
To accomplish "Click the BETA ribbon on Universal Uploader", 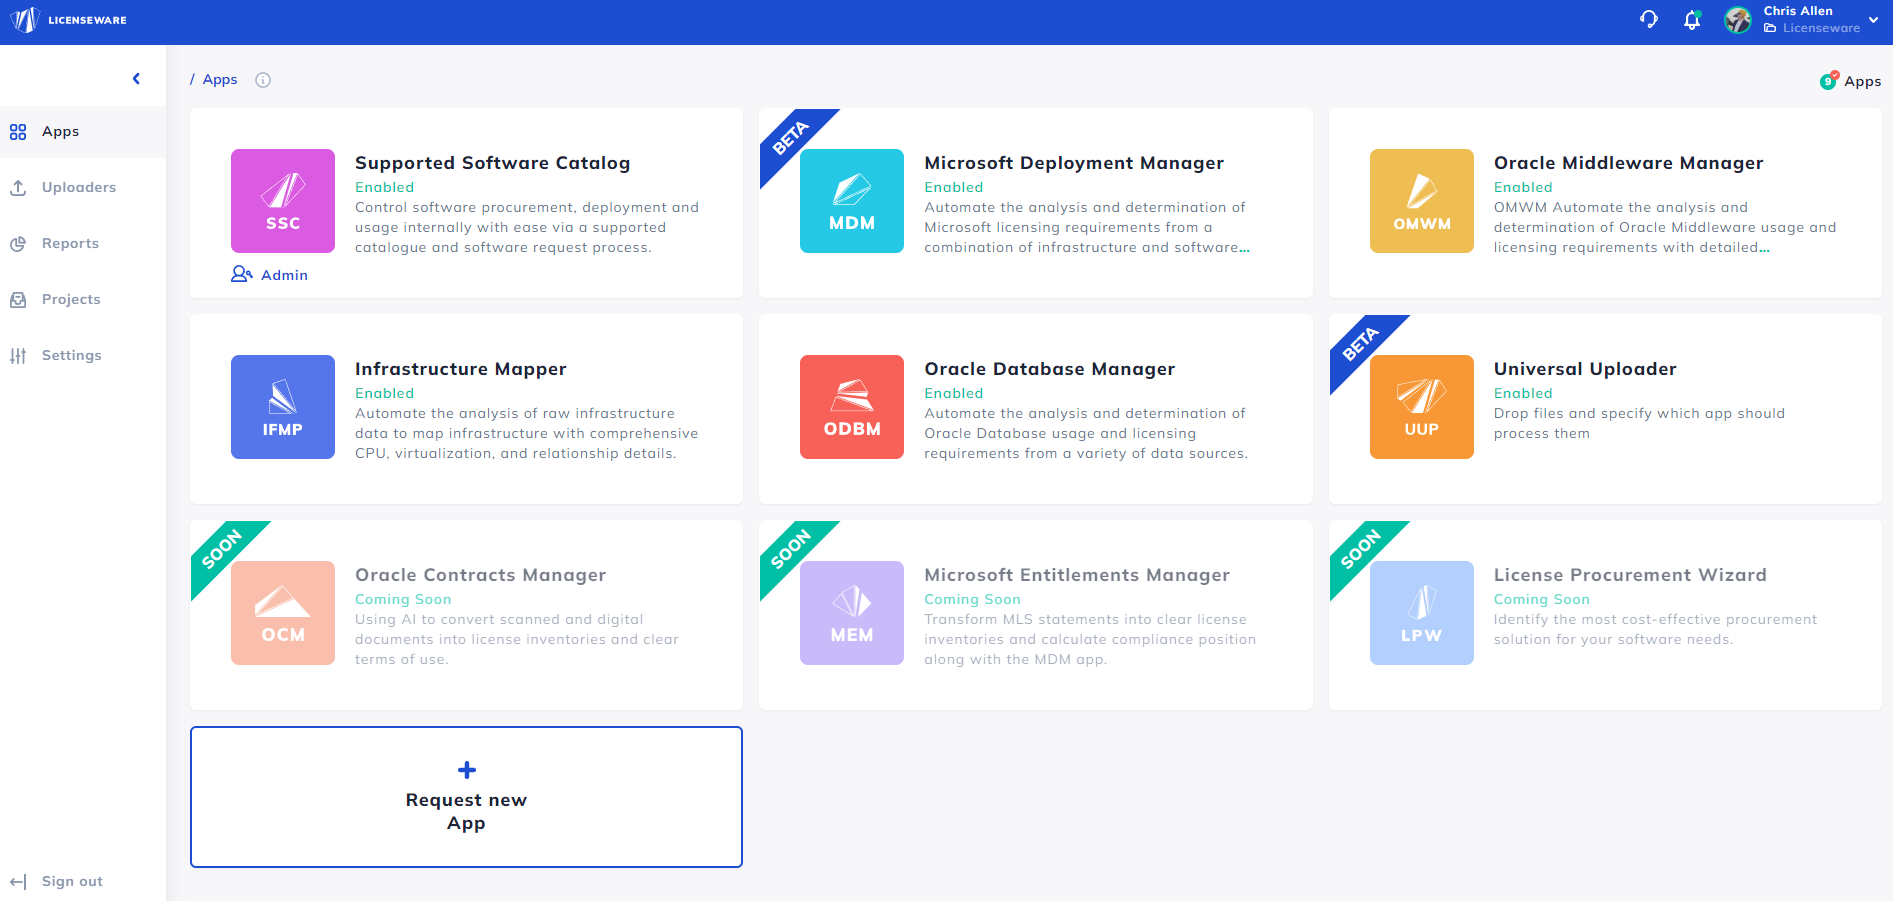I will [x=1360, y=344].
